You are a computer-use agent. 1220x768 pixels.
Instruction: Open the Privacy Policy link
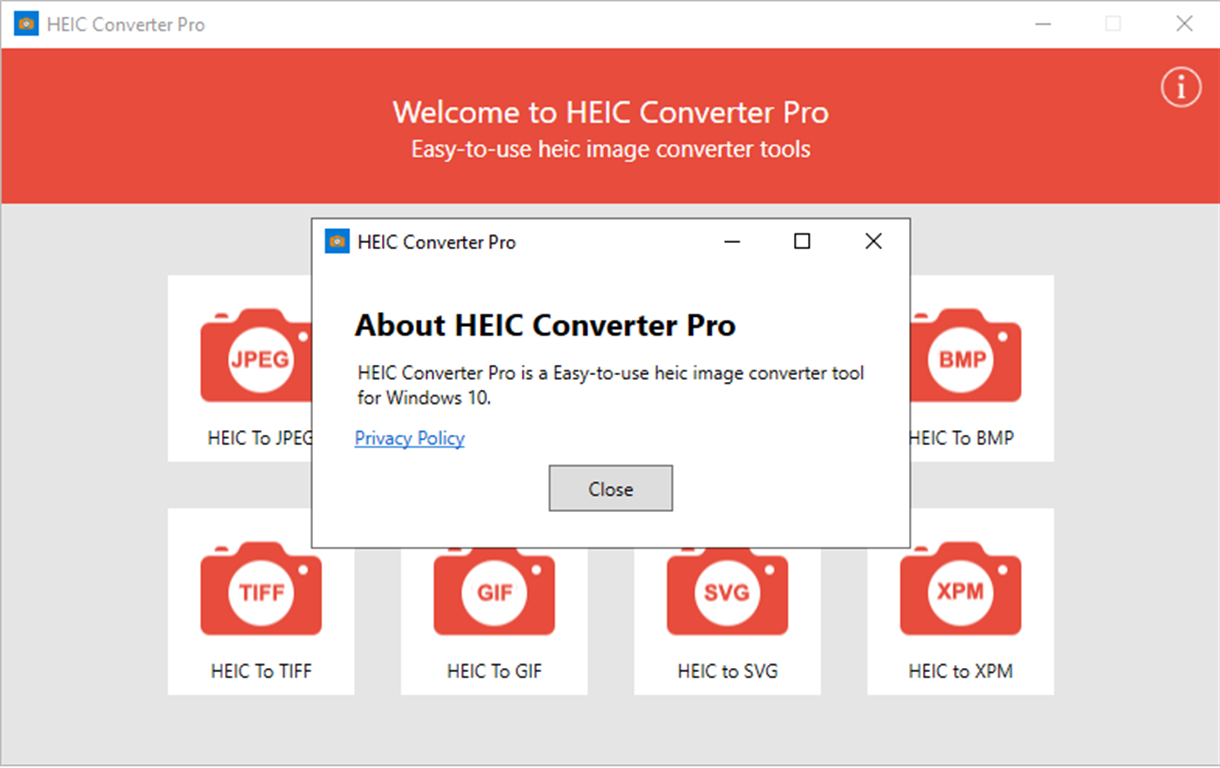(x=410, y=438)
